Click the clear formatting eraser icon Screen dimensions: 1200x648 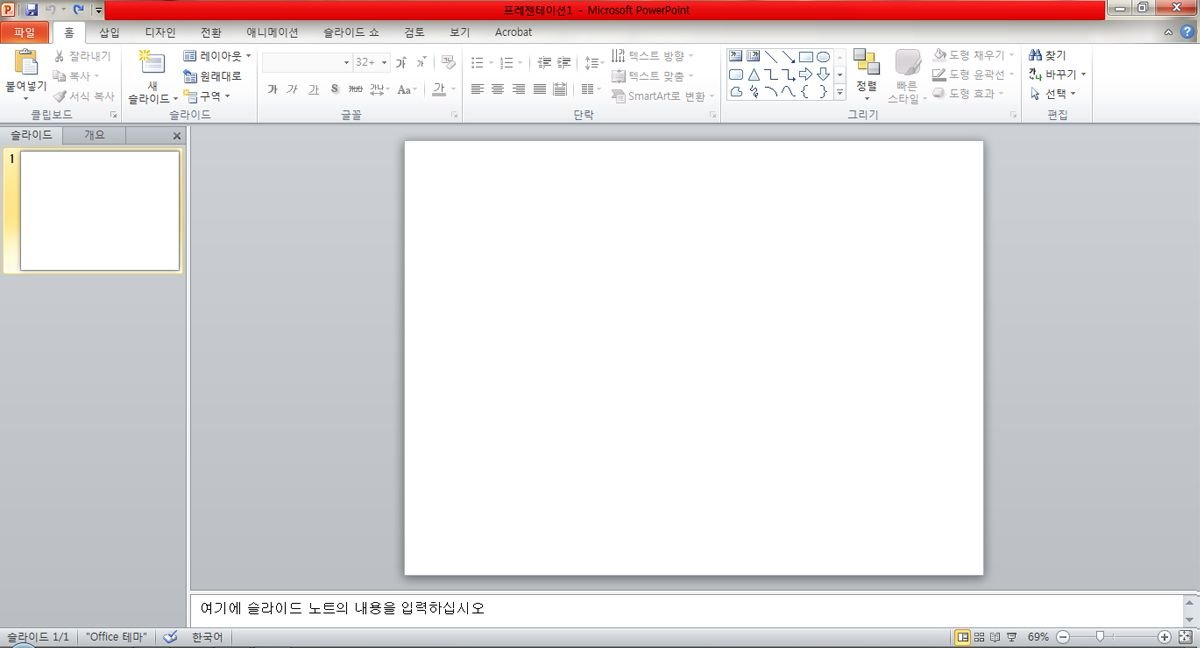pyautogui.click(x=448, y=62)
